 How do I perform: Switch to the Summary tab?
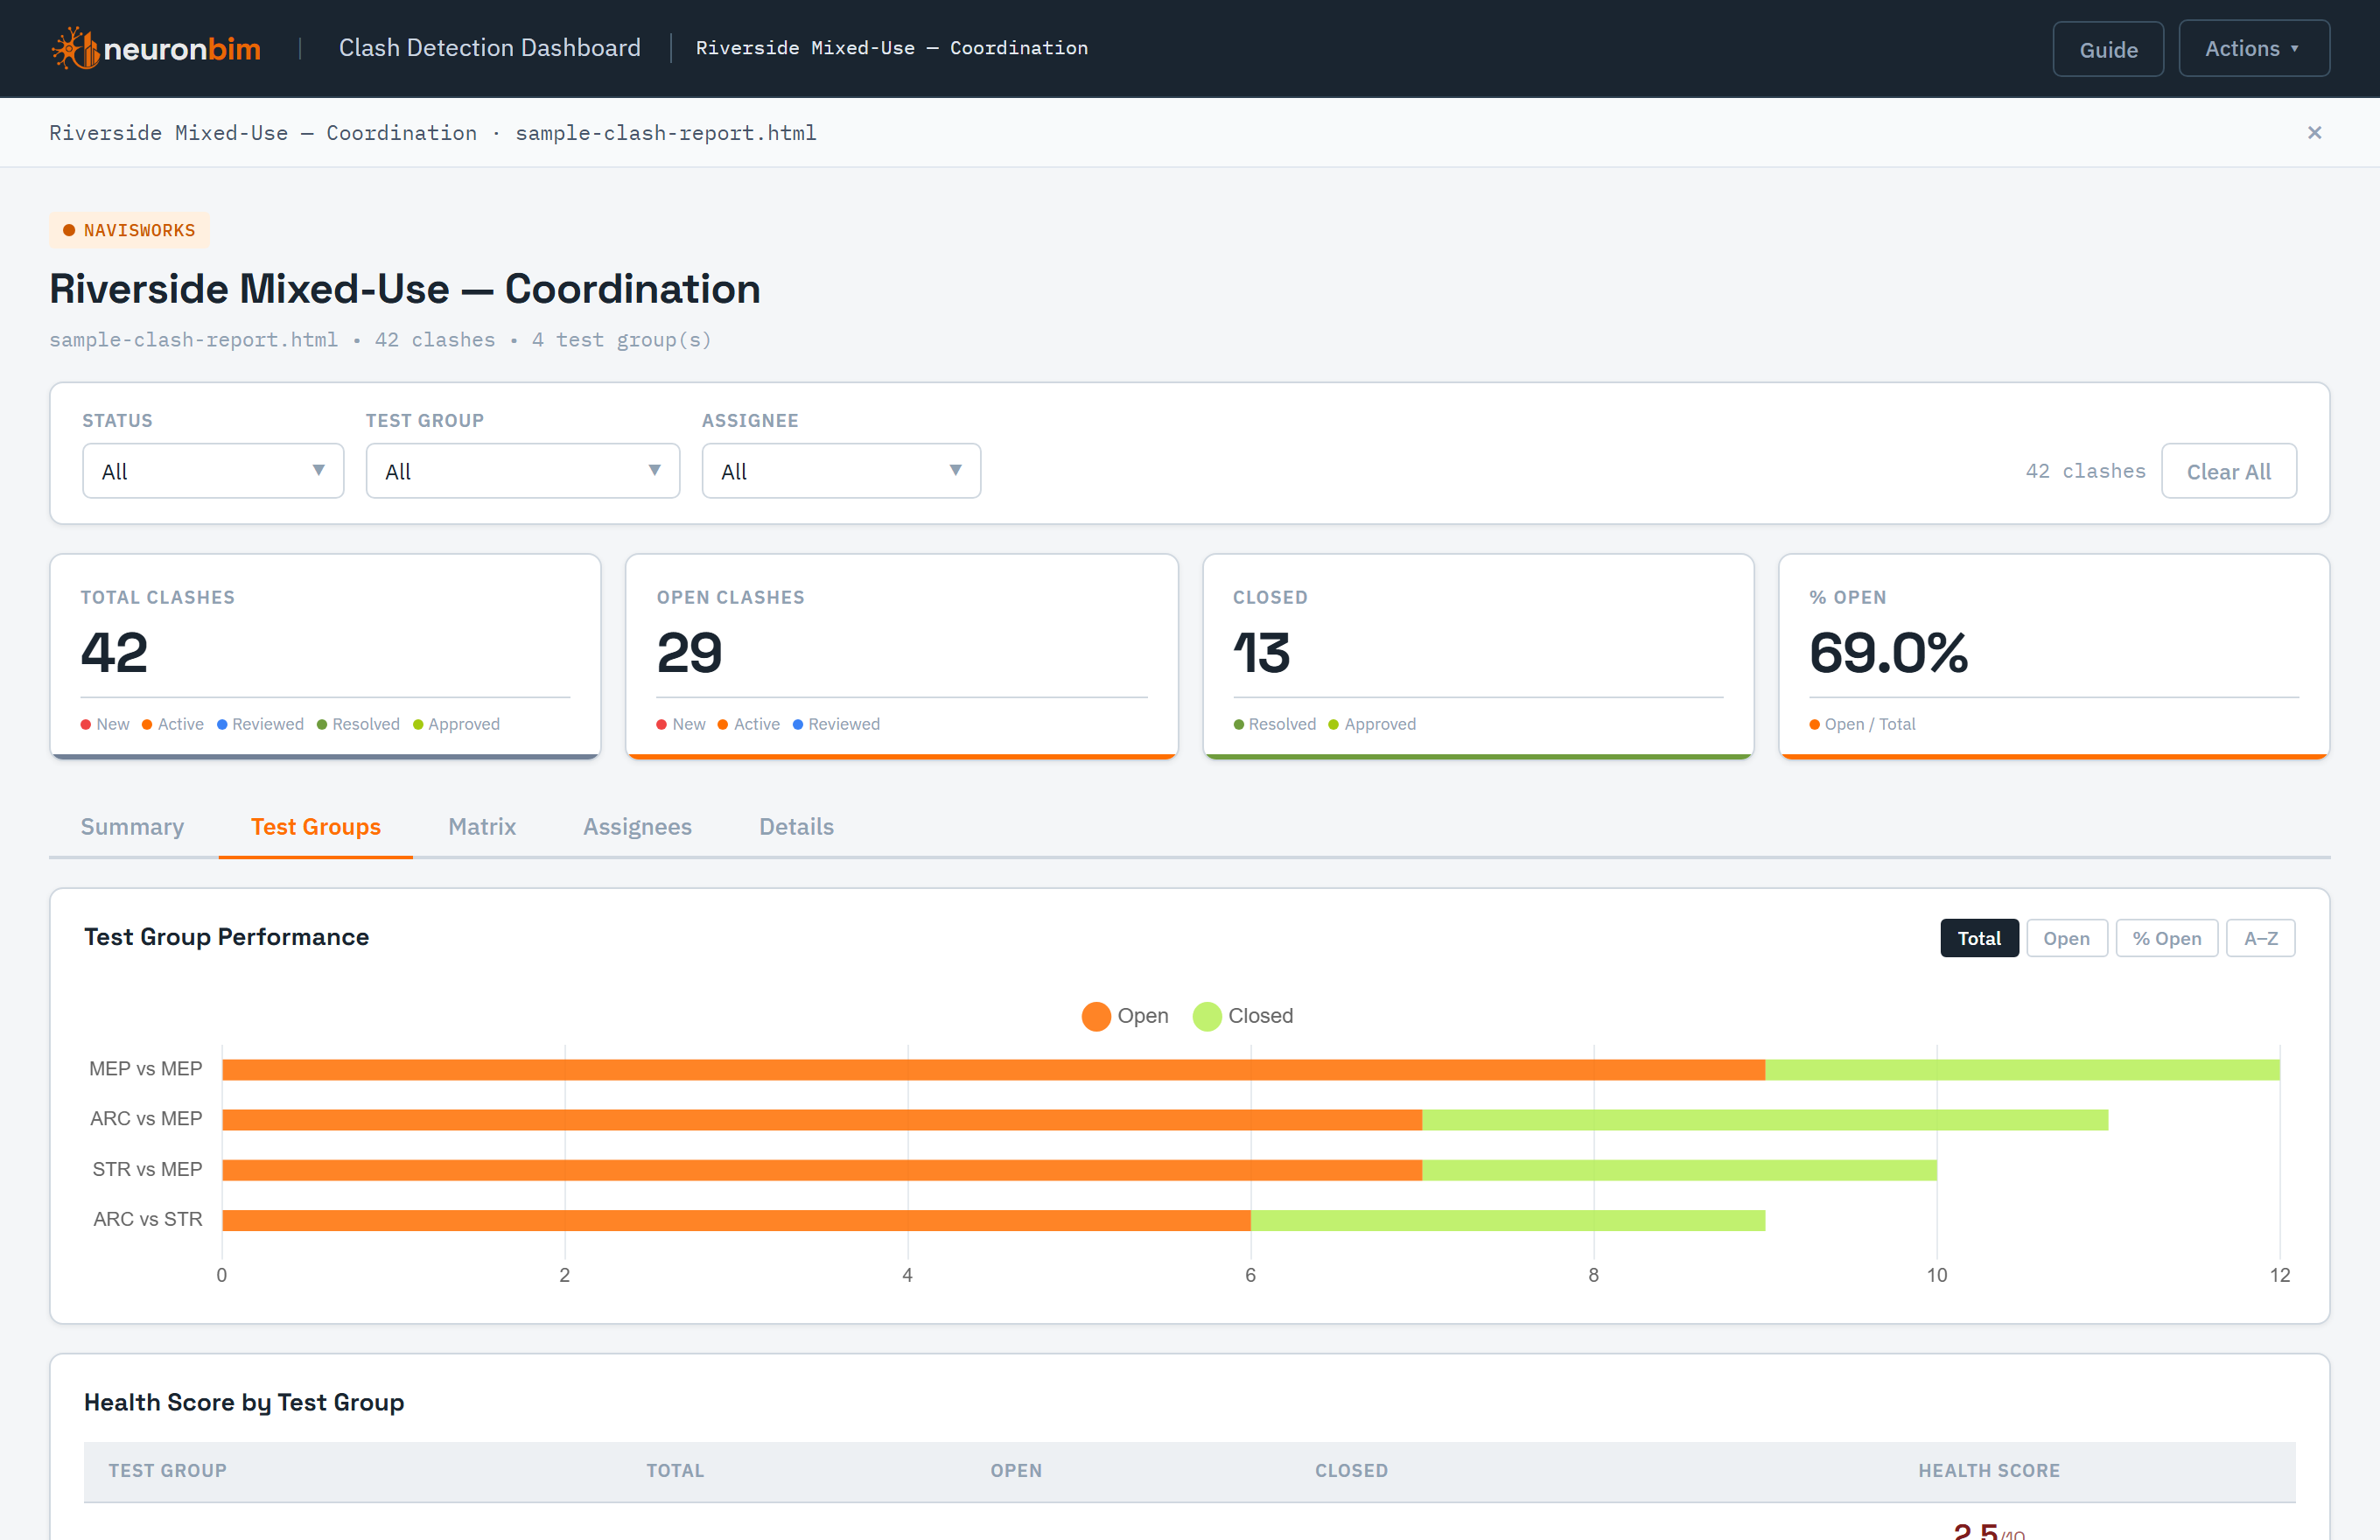(132, 827)
